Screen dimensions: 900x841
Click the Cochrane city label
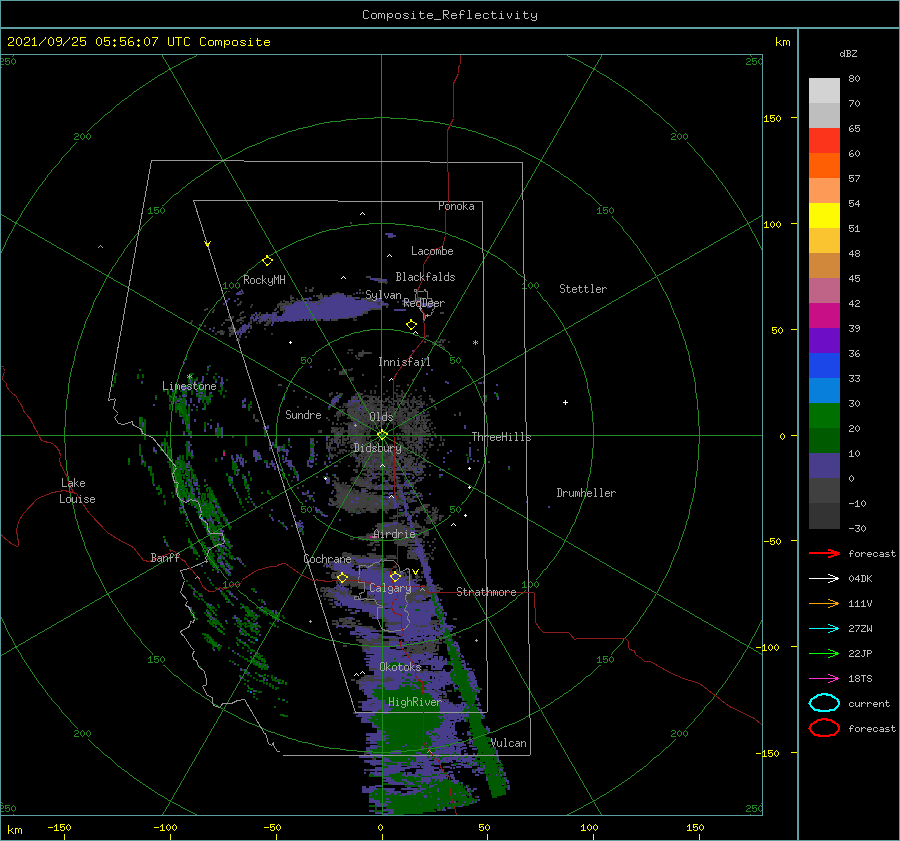coord(327,559)
